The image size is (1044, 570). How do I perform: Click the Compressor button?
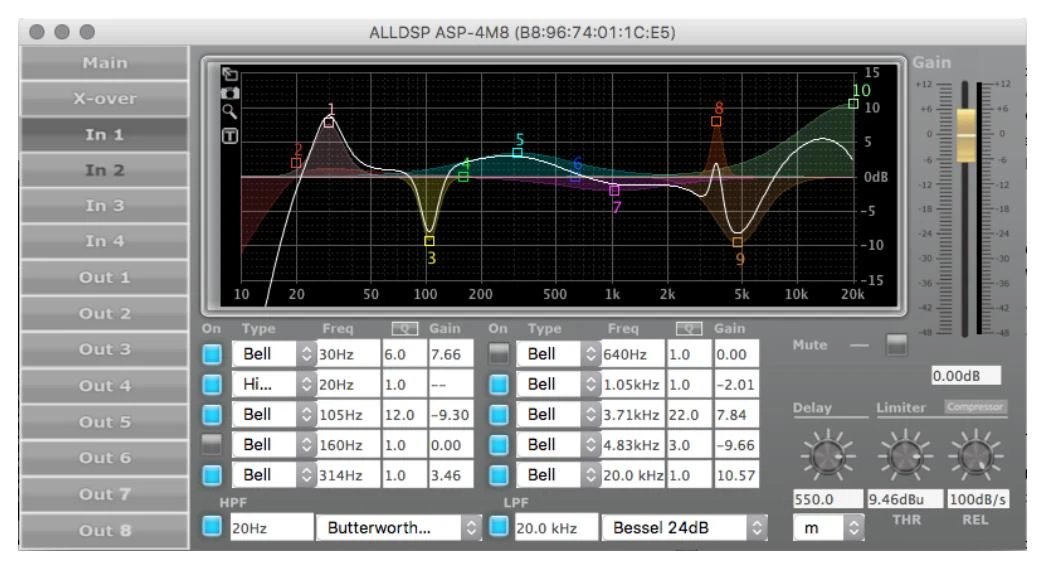975,407
